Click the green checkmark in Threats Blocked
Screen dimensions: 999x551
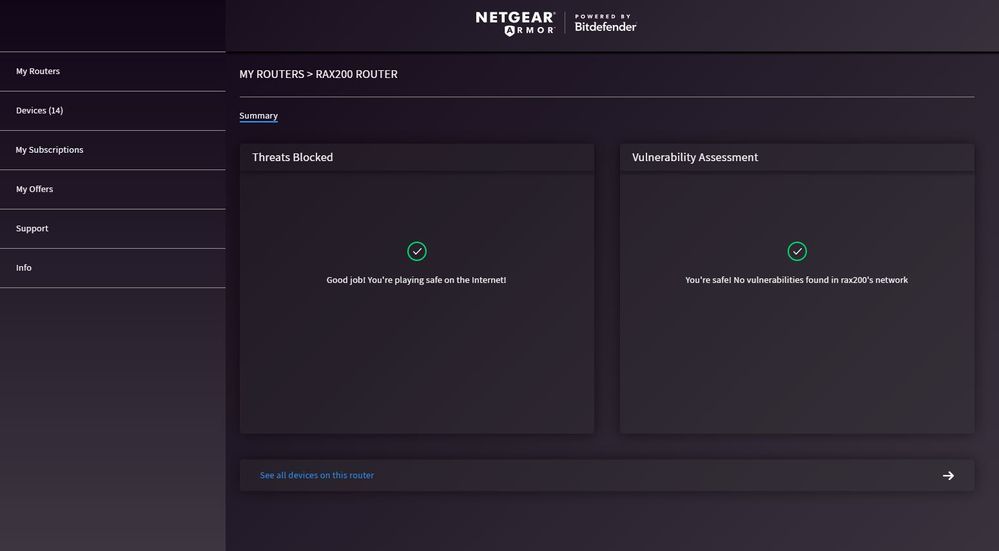(x=417, y=251)
